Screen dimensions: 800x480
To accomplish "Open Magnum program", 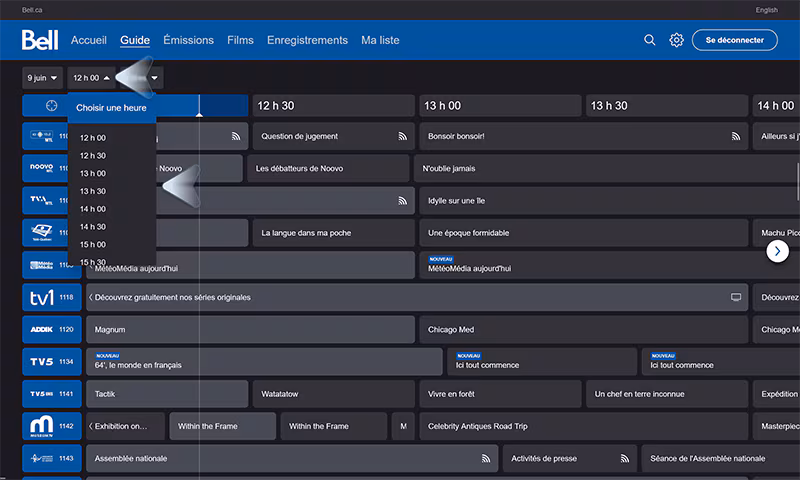I will click(251, 330).
